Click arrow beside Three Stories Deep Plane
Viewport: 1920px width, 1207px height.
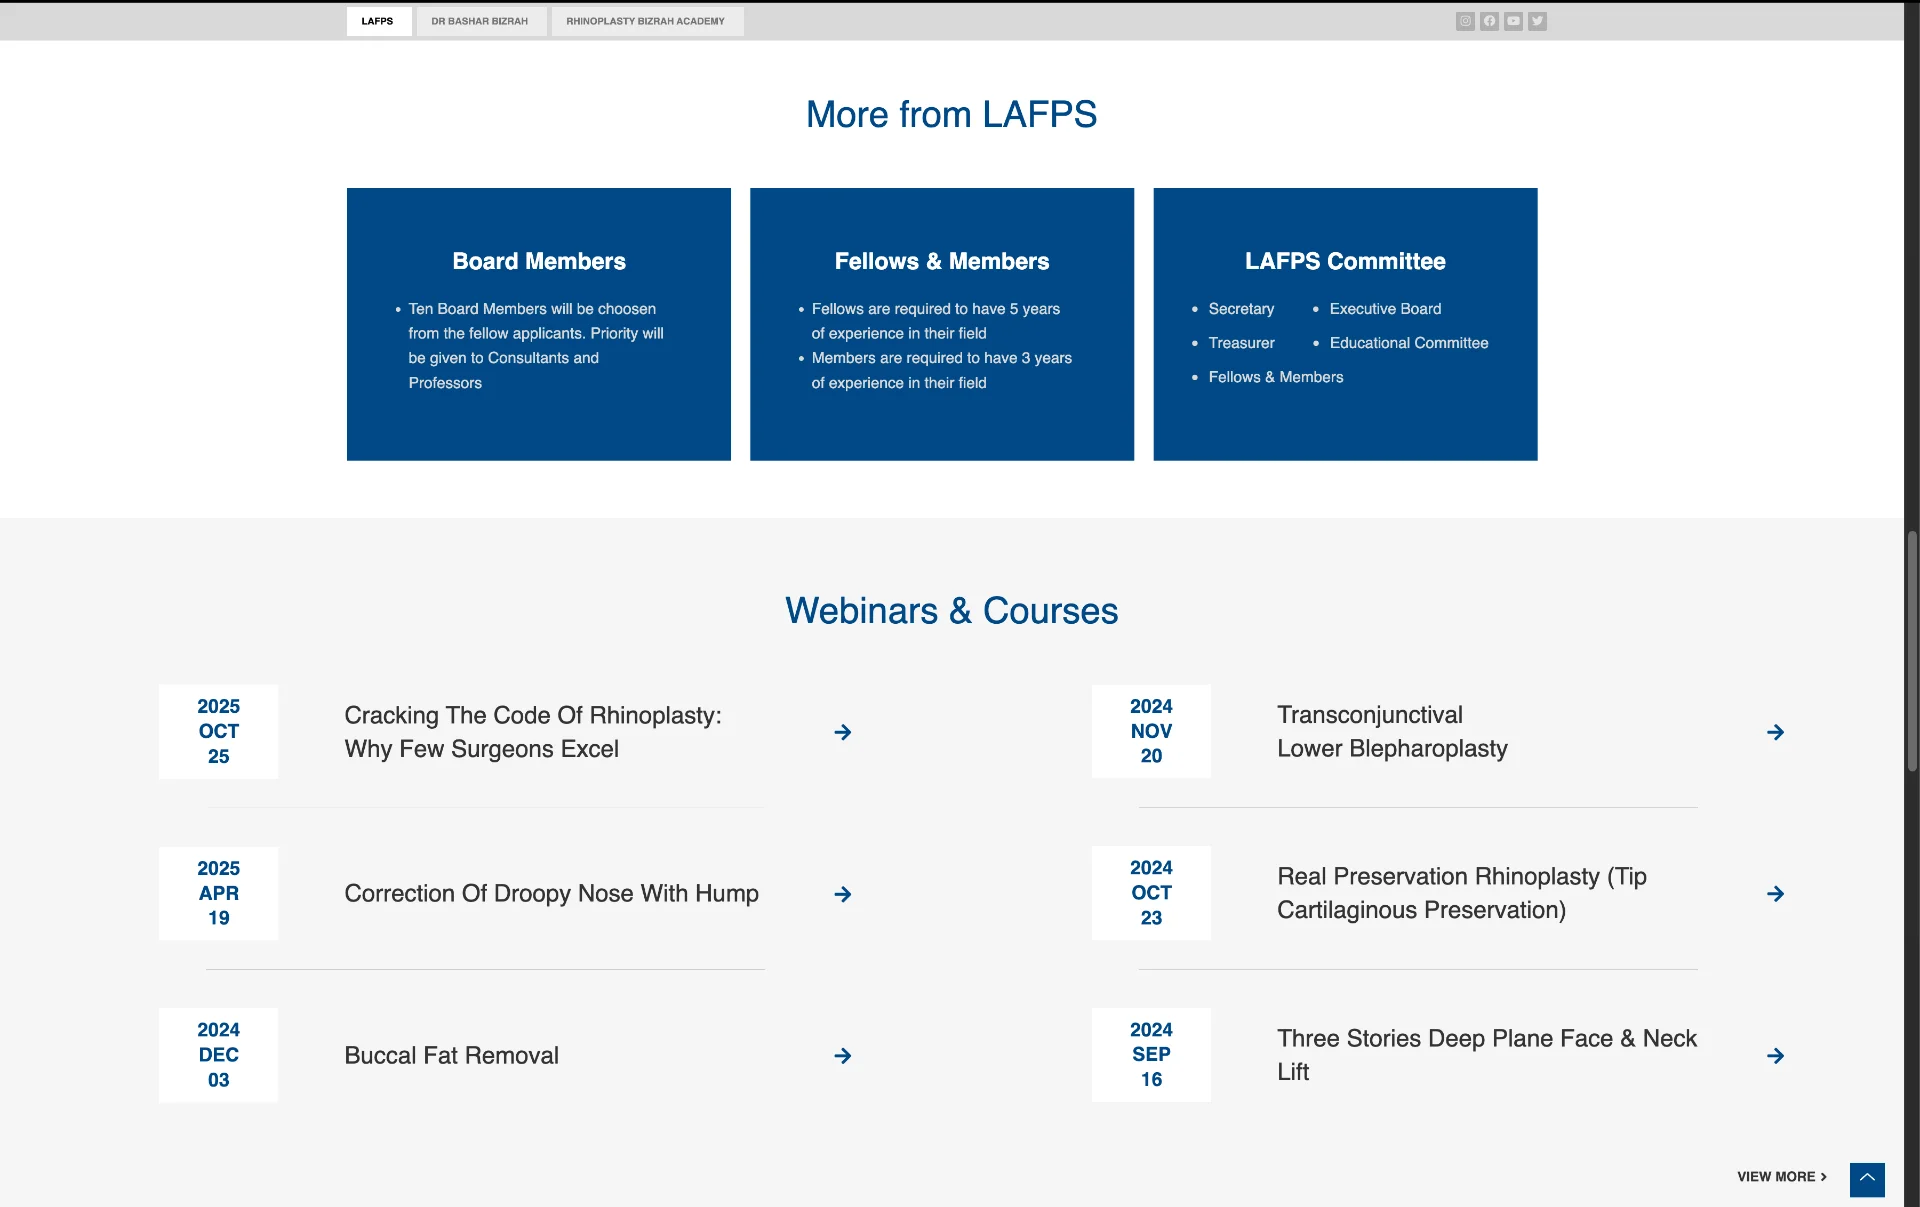[x=1775, y=1056]
